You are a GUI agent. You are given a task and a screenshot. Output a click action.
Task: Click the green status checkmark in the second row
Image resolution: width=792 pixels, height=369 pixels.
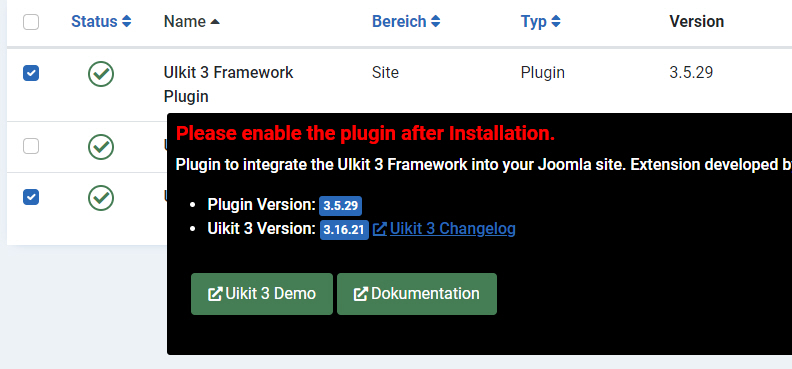click(x=101, y=147)
